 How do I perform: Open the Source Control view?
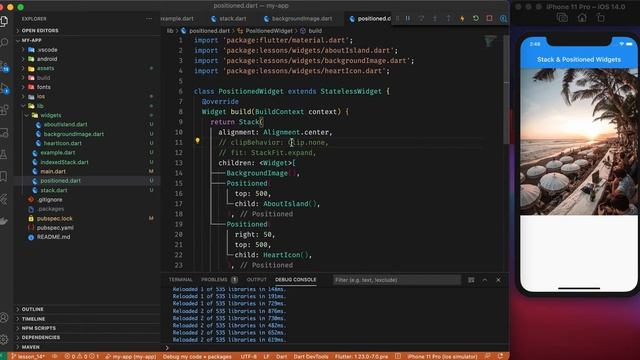[x=4, y=66]
